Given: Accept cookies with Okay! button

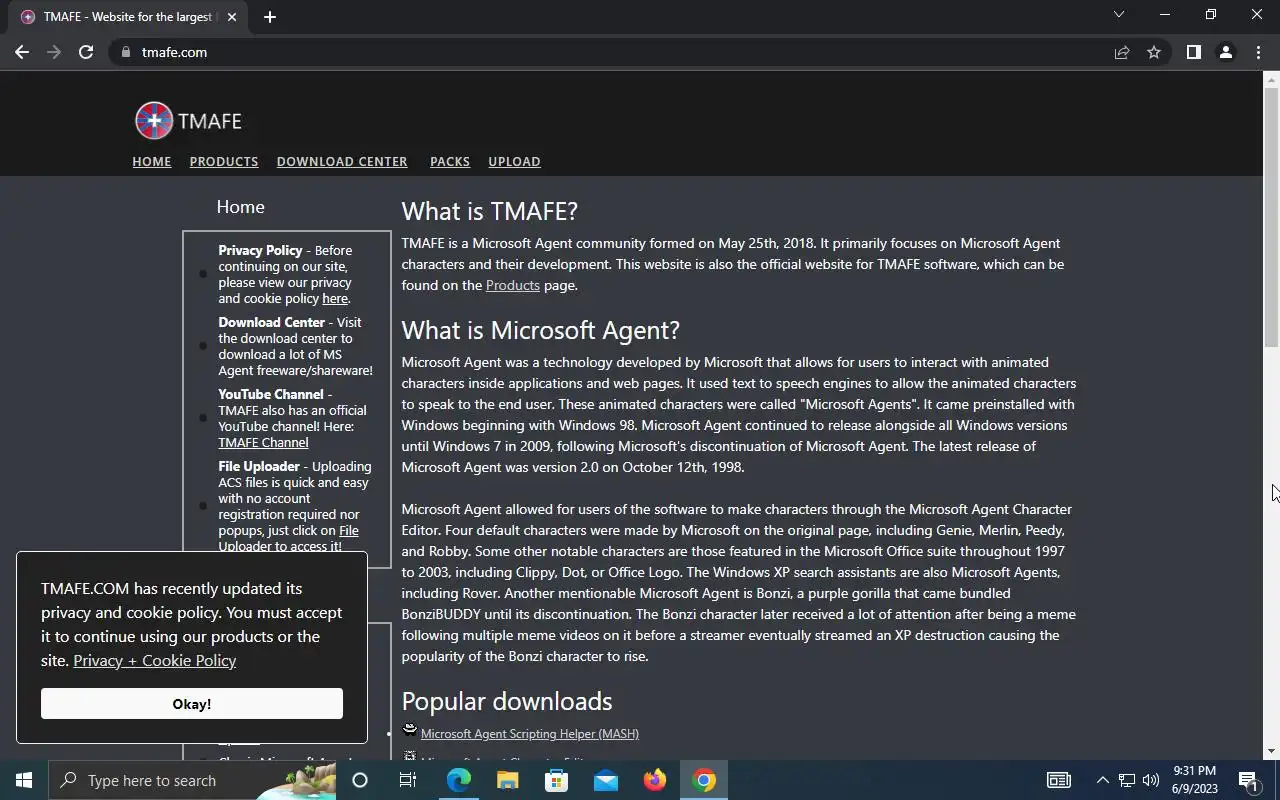Looking at the screenshot, I should coord(192,704).
